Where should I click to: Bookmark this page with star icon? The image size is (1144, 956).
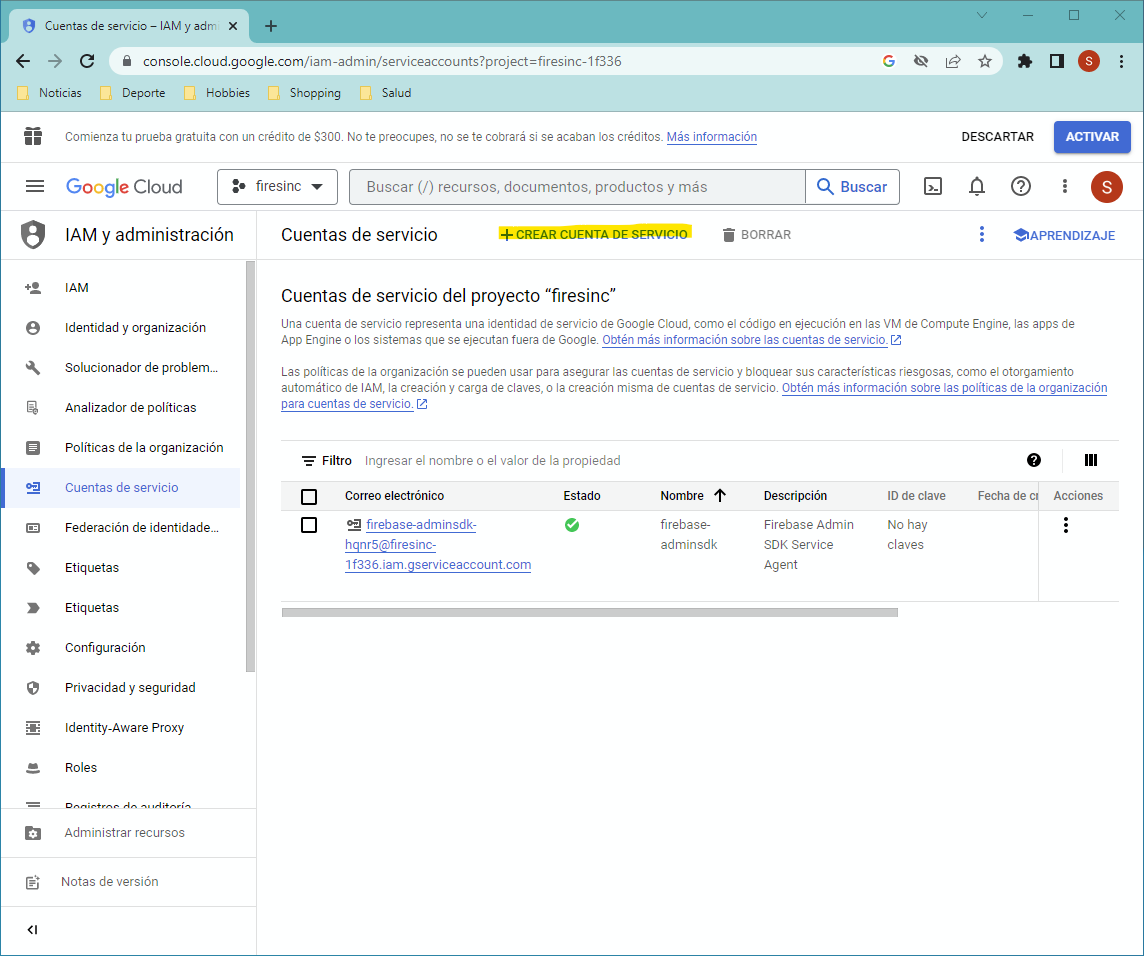(985, 61)
